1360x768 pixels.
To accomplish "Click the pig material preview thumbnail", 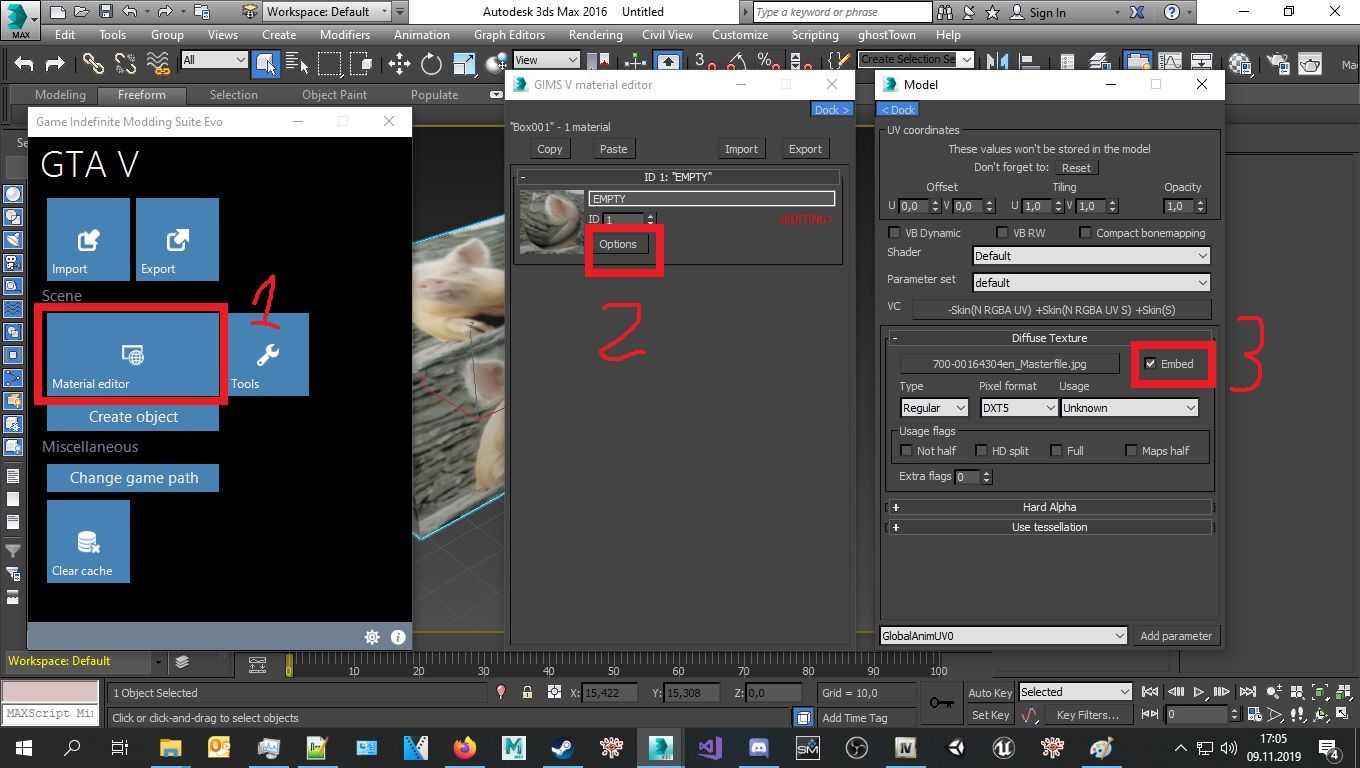I will pos(552,222).
